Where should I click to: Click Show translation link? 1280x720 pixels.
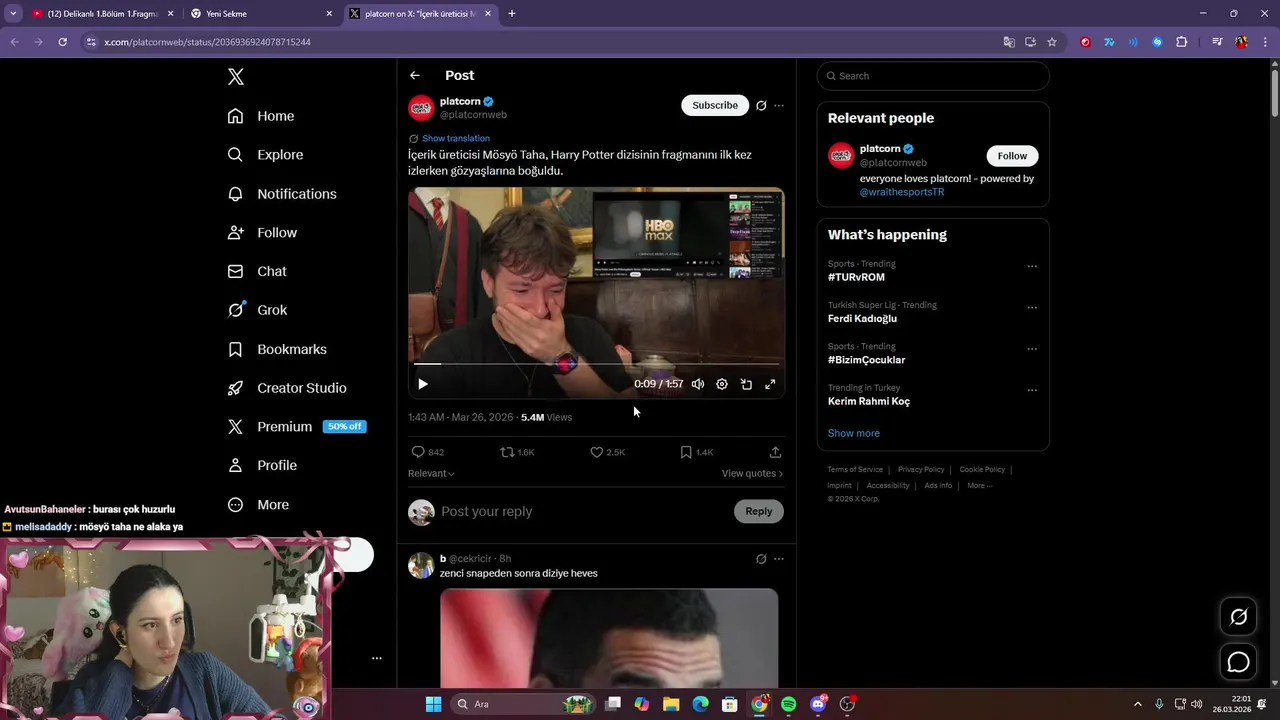click(x=456, y=138)
